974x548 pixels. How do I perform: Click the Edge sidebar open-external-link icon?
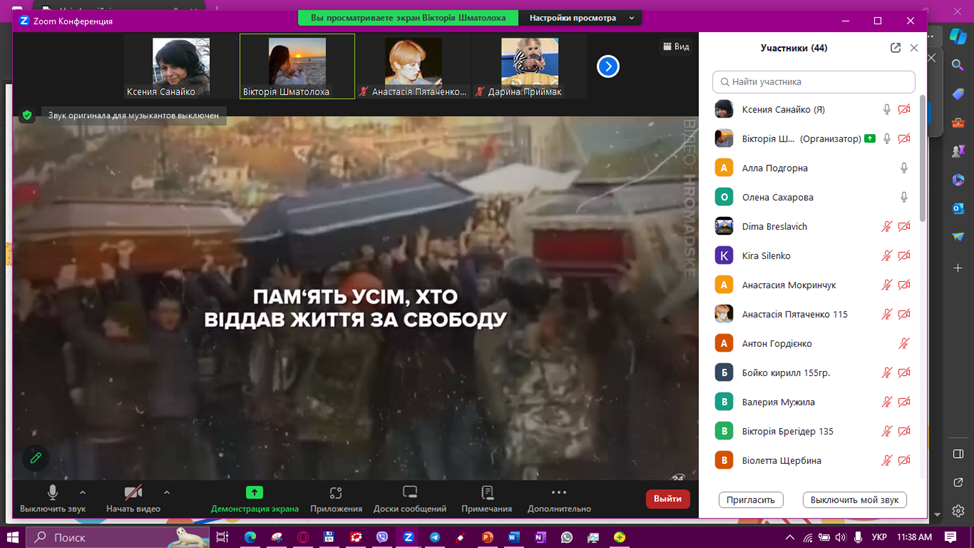point(958,482)
